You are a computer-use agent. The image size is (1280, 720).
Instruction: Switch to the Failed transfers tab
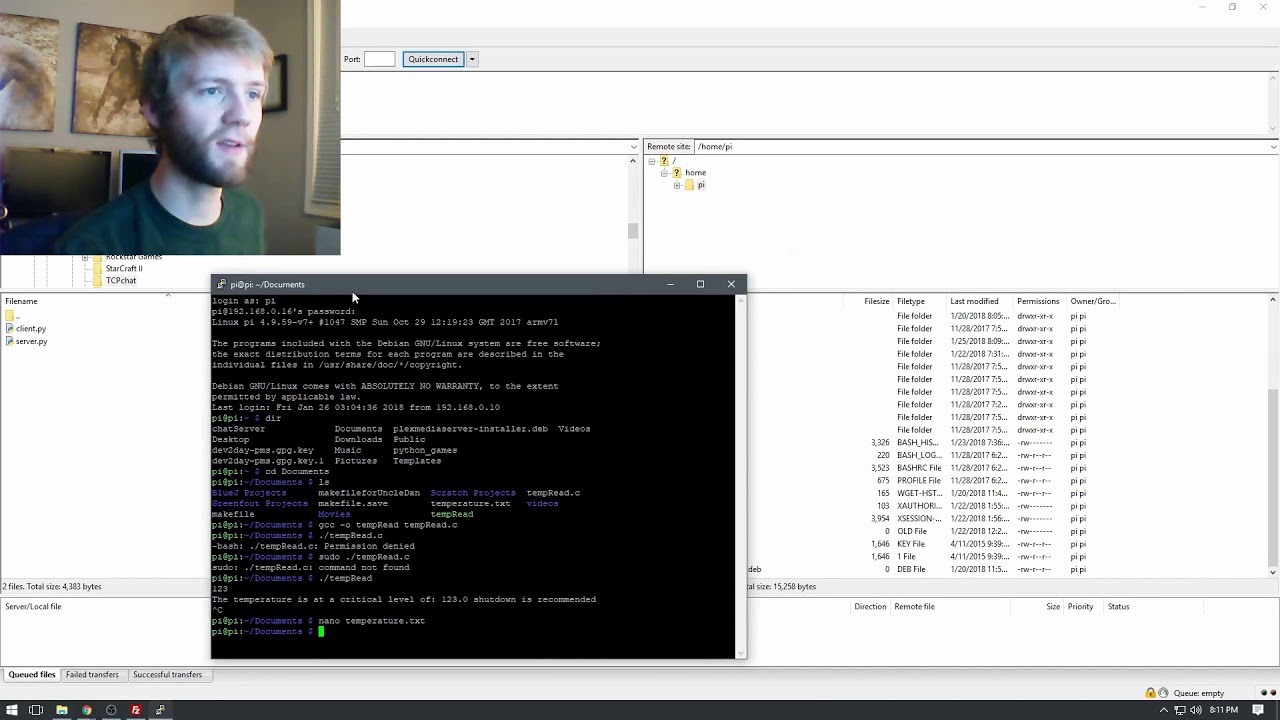coord(92,675)
